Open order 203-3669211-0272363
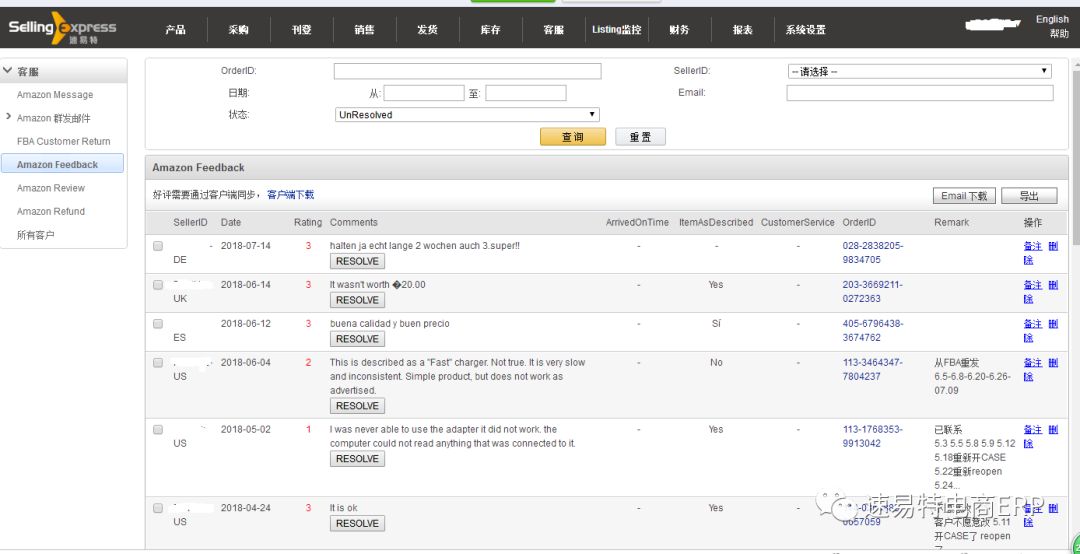1080x554 pixels. pyautogui.click(x=873, y=291)
